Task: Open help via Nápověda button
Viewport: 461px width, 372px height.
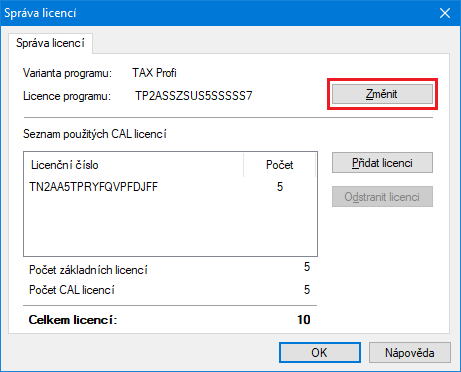Action: [410, 352]
